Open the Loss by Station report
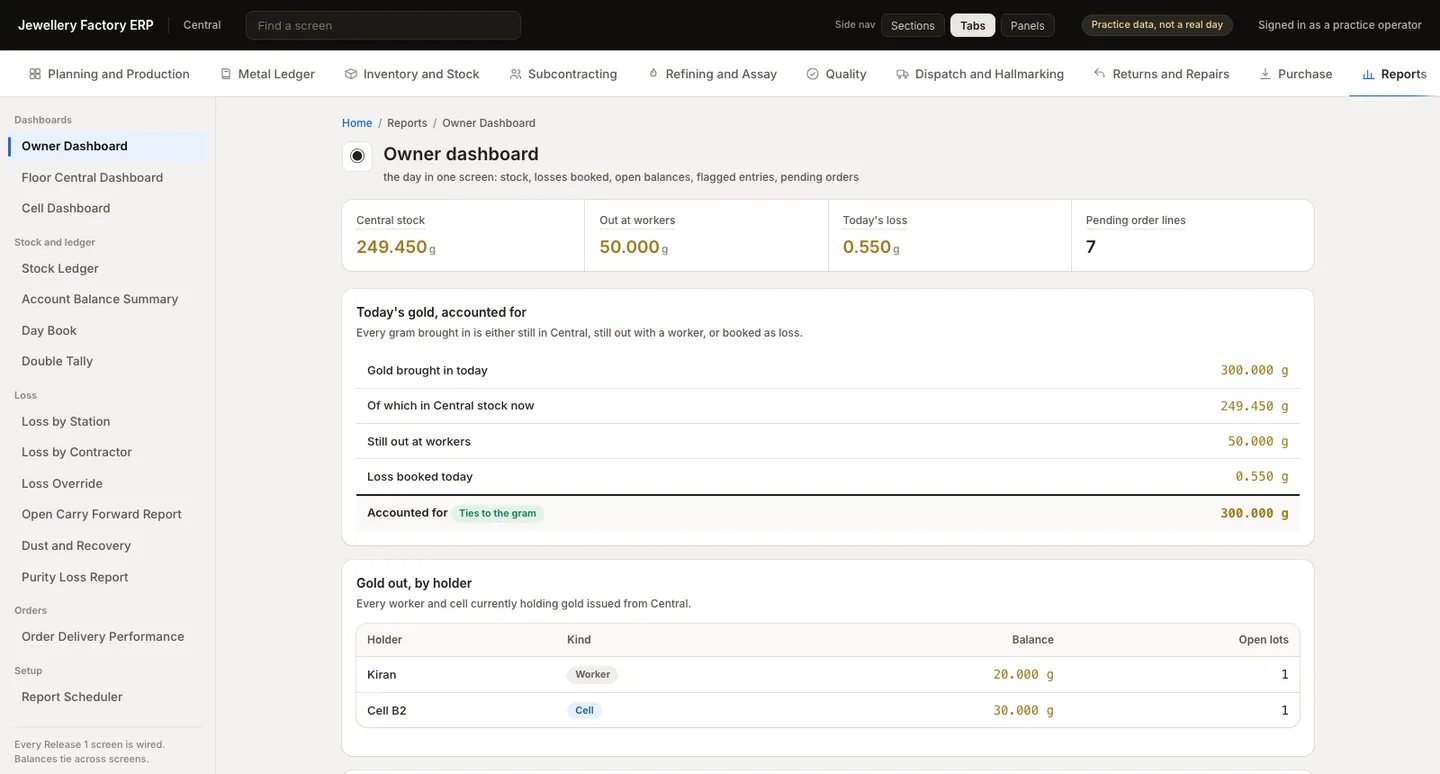 tap(108, 421)
